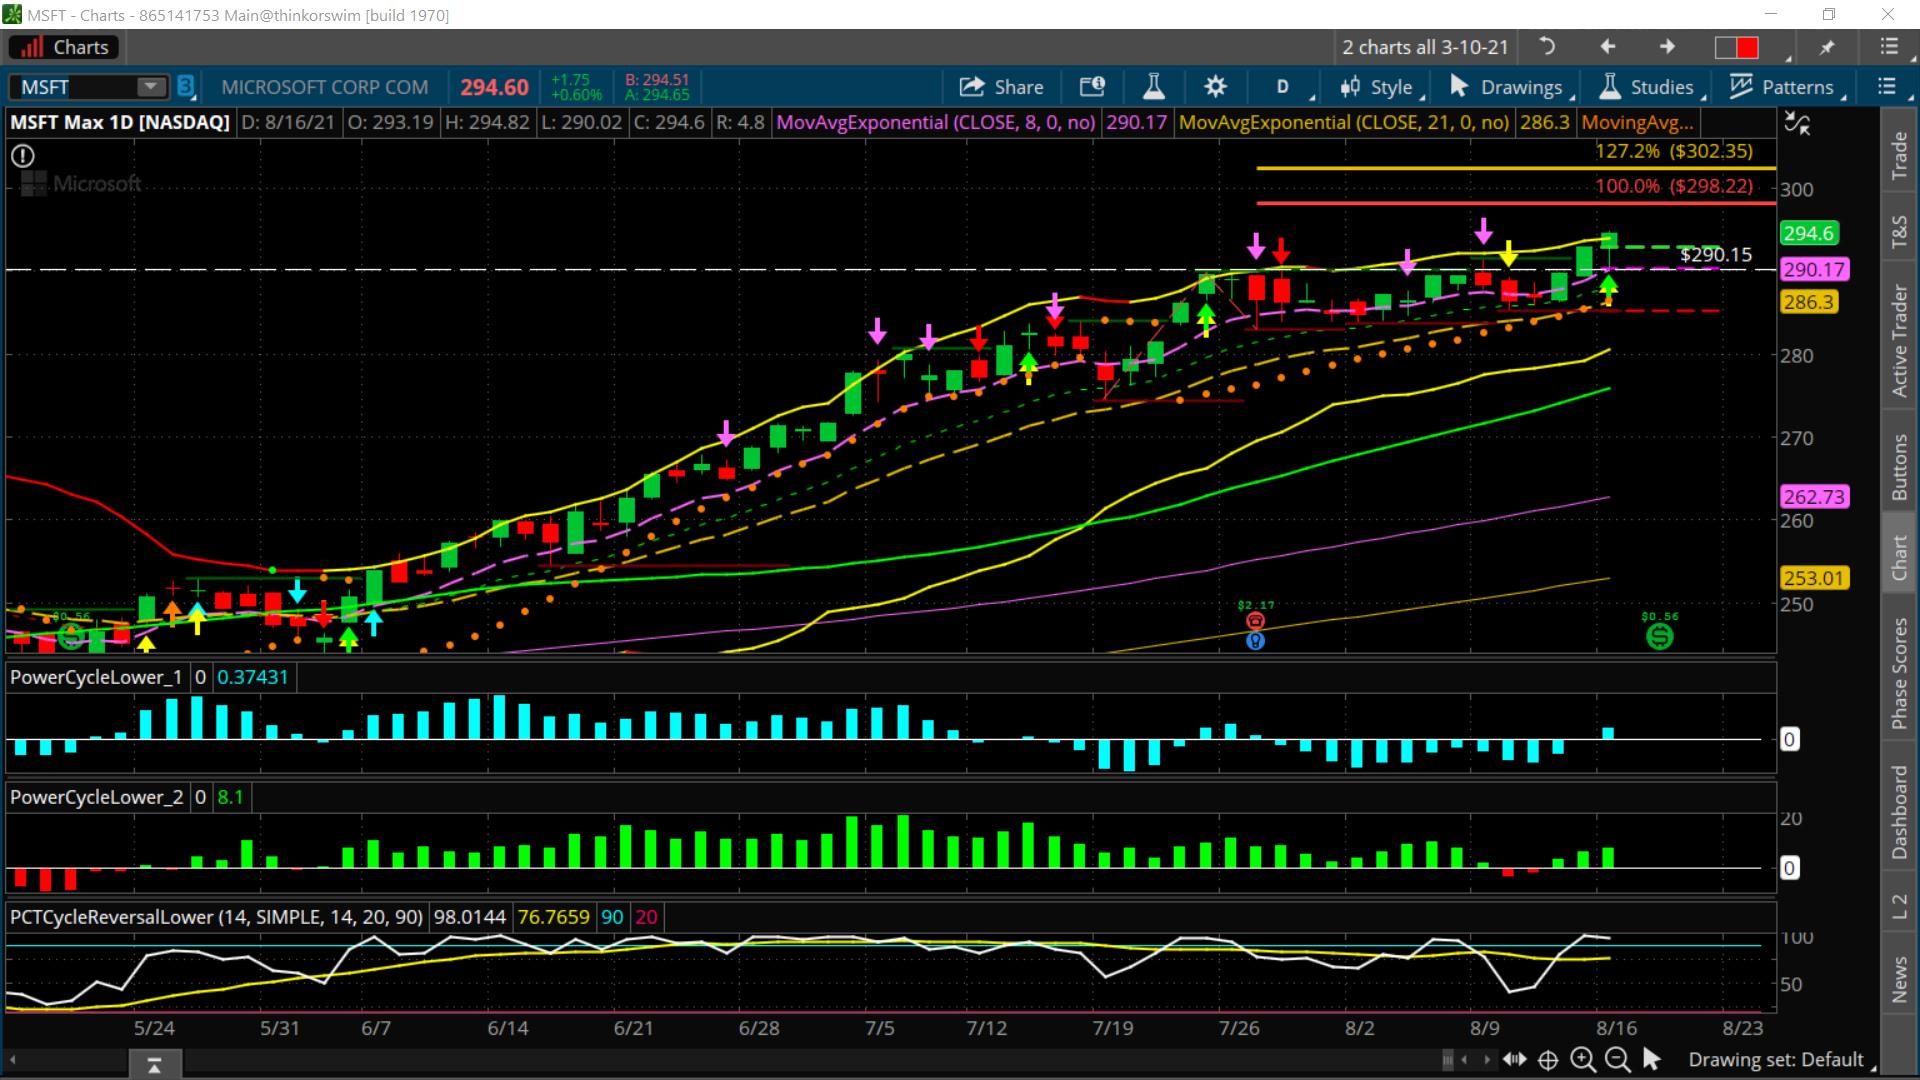Open chart settings gear icon
Image resolution: width=1920 pixels, height=1080 pixels.
[x=1215, y=87]
